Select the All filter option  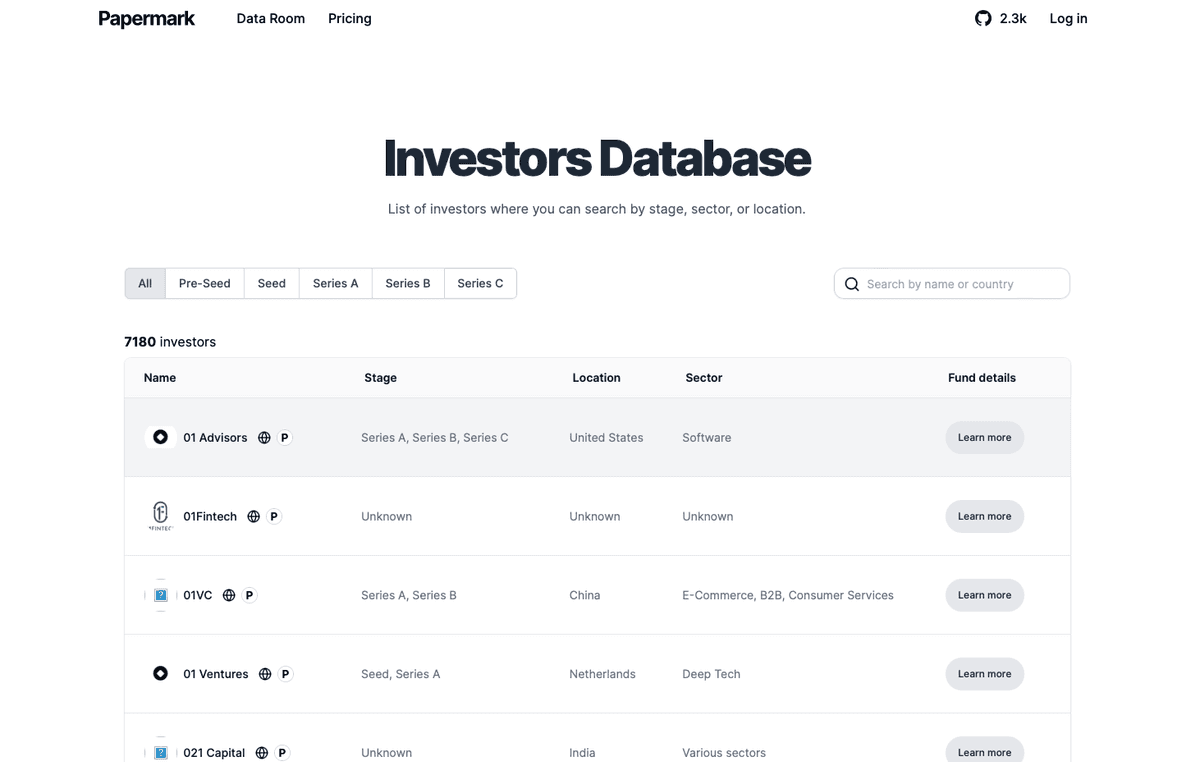point(144,283)
